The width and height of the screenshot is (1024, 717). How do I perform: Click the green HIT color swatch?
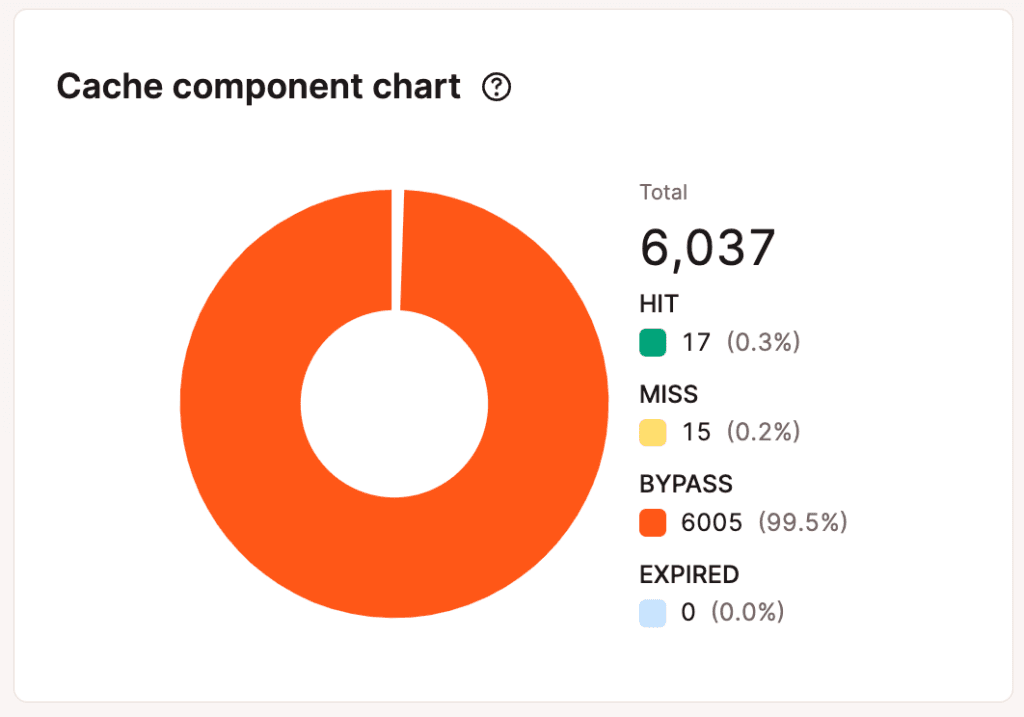[652, 343]
